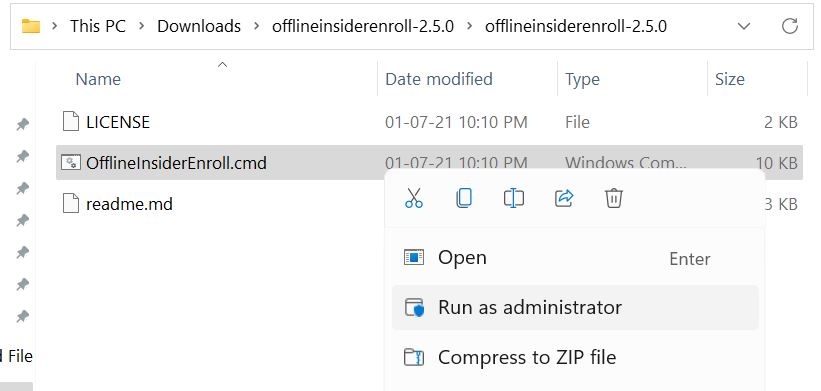The image size is (821, 391).
Task: Click the Share icon in context menu
Action: click(563, 198)
